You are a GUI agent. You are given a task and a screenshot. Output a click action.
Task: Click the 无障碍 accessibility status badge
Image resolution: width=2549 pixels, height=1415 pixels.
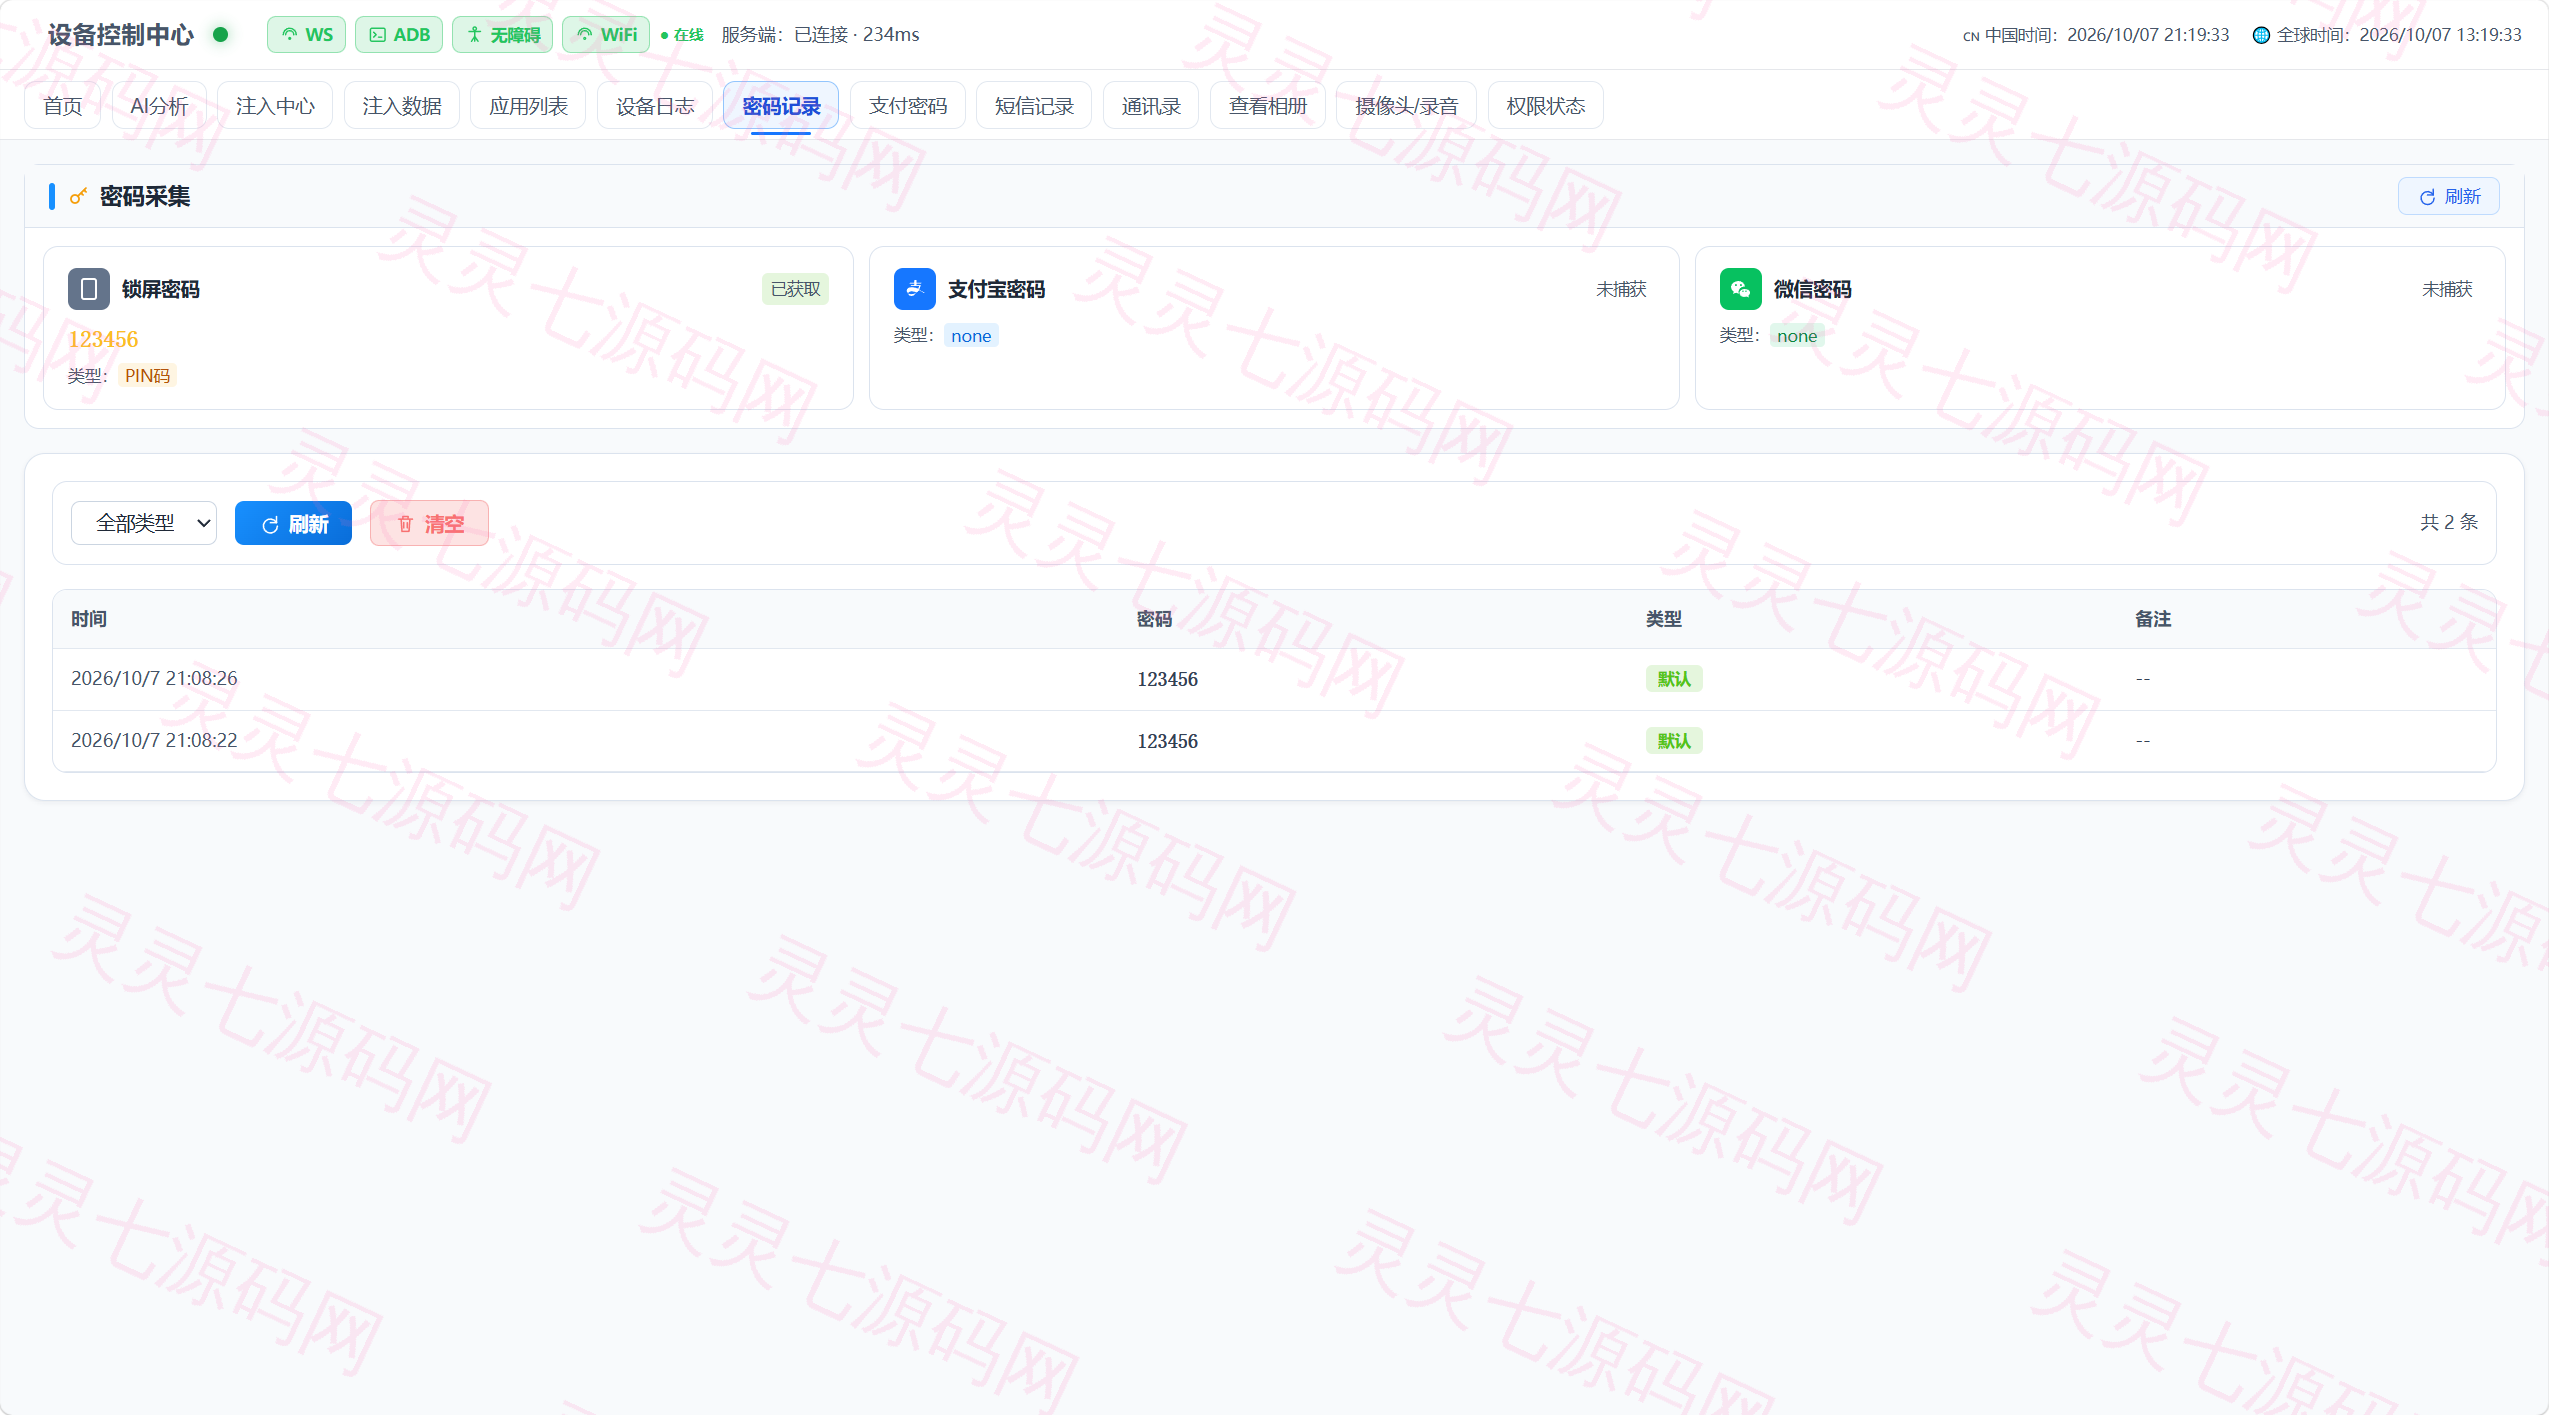coord(502,35)
